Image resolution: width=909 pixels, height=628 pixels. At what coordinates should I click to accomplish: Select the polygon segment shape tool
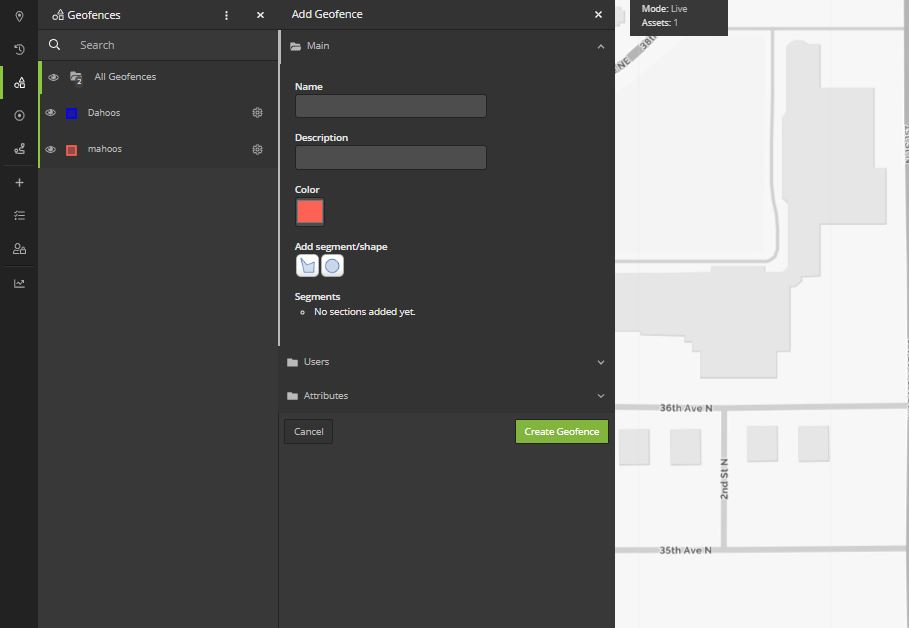click(307, 265)
